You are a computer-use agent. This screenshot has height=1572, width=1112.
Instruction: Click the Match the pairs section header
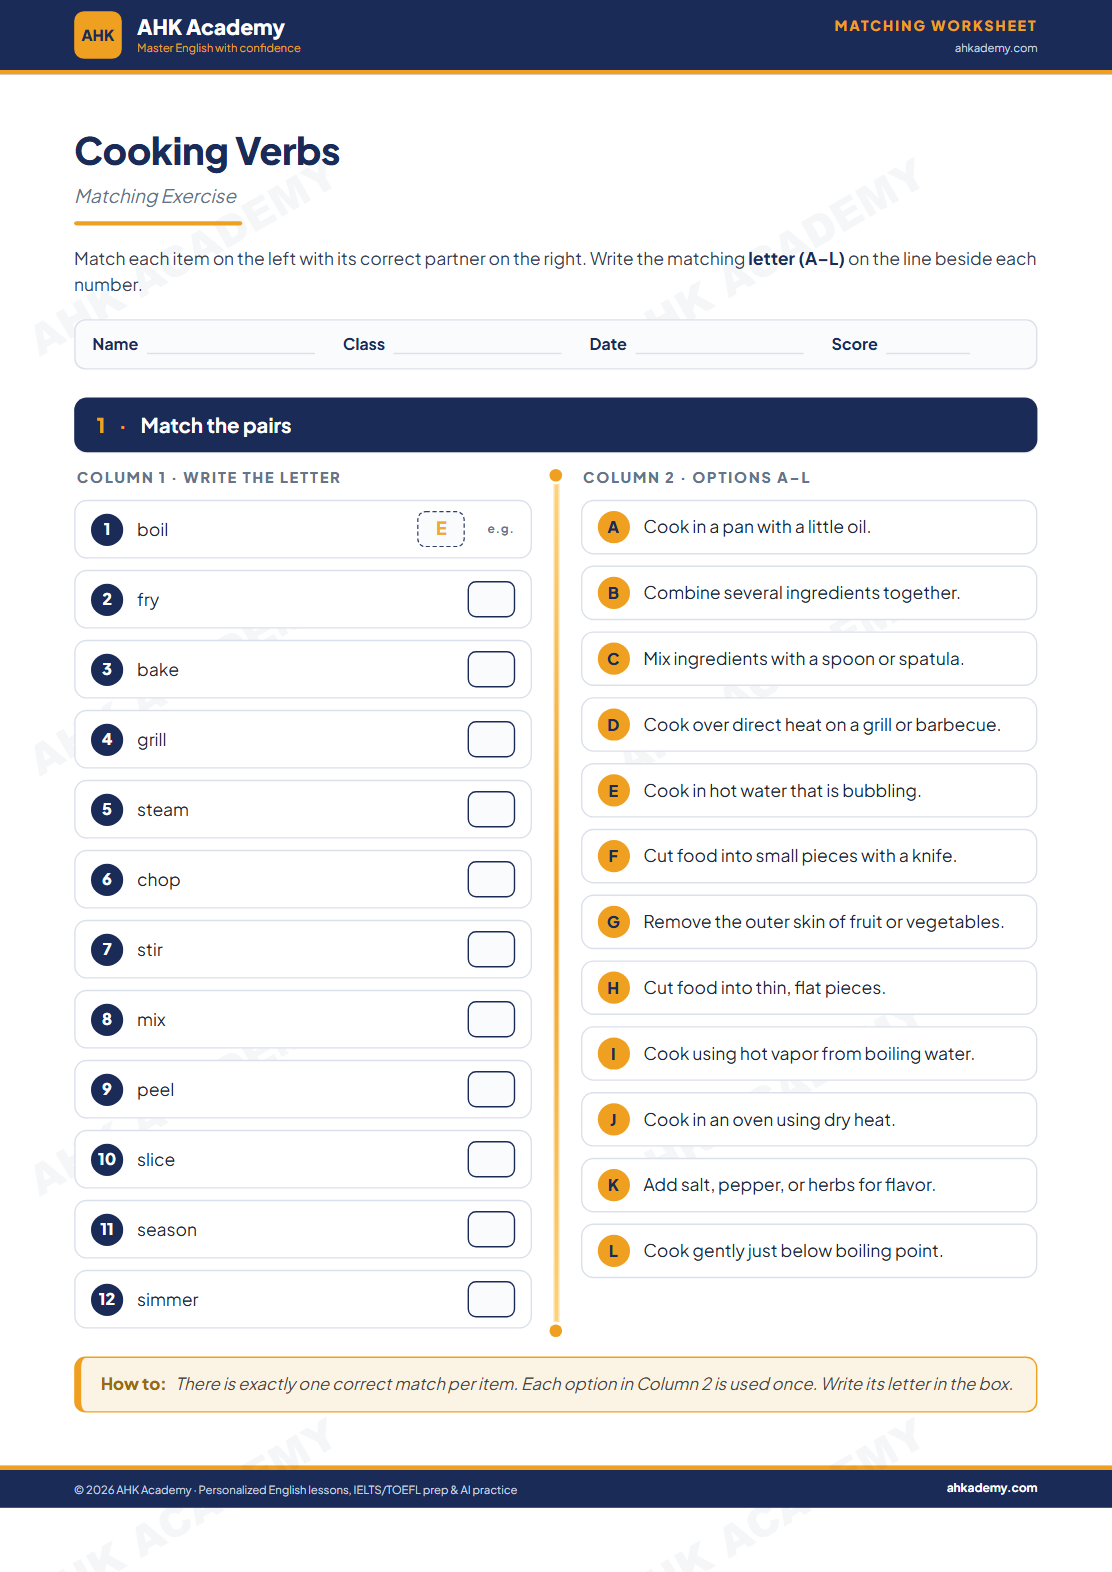(556, 425)
